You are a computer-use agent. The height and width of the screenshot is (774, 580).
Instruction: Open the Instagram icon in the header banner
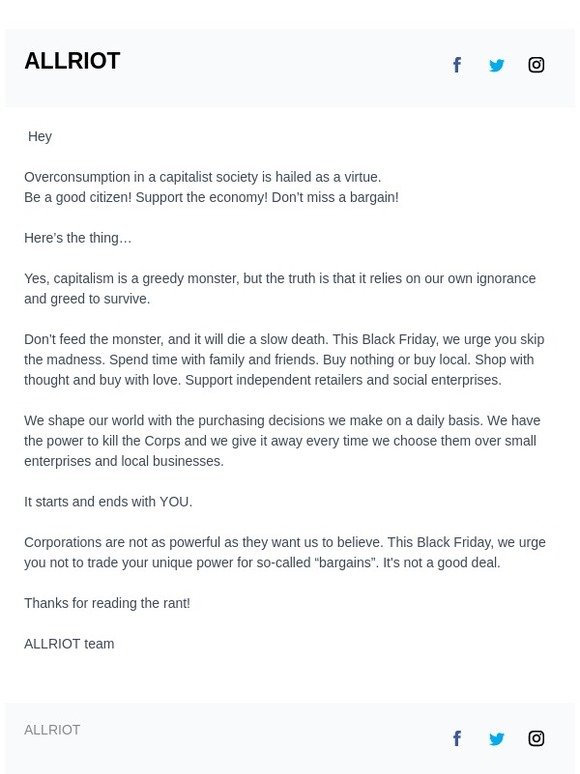coord(536,65)
